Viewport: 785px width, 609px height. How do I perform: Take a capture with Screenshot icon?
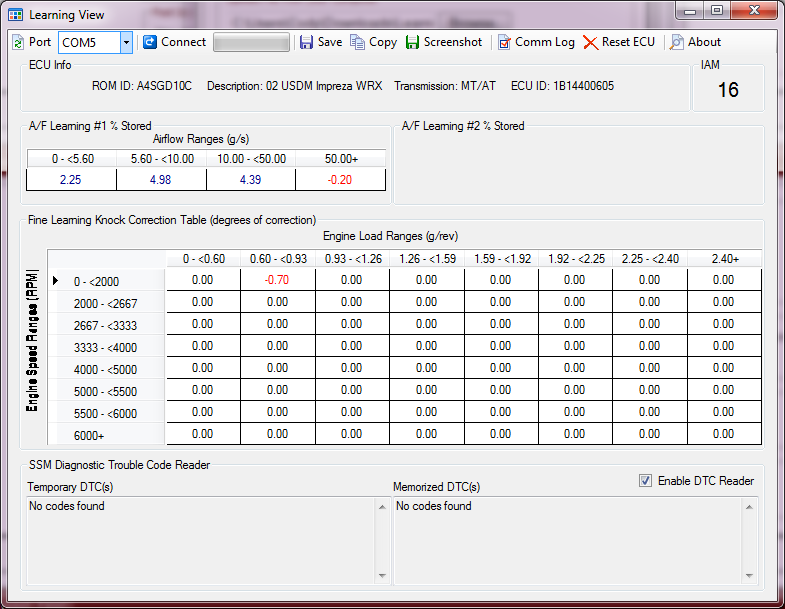coord(413,42)
